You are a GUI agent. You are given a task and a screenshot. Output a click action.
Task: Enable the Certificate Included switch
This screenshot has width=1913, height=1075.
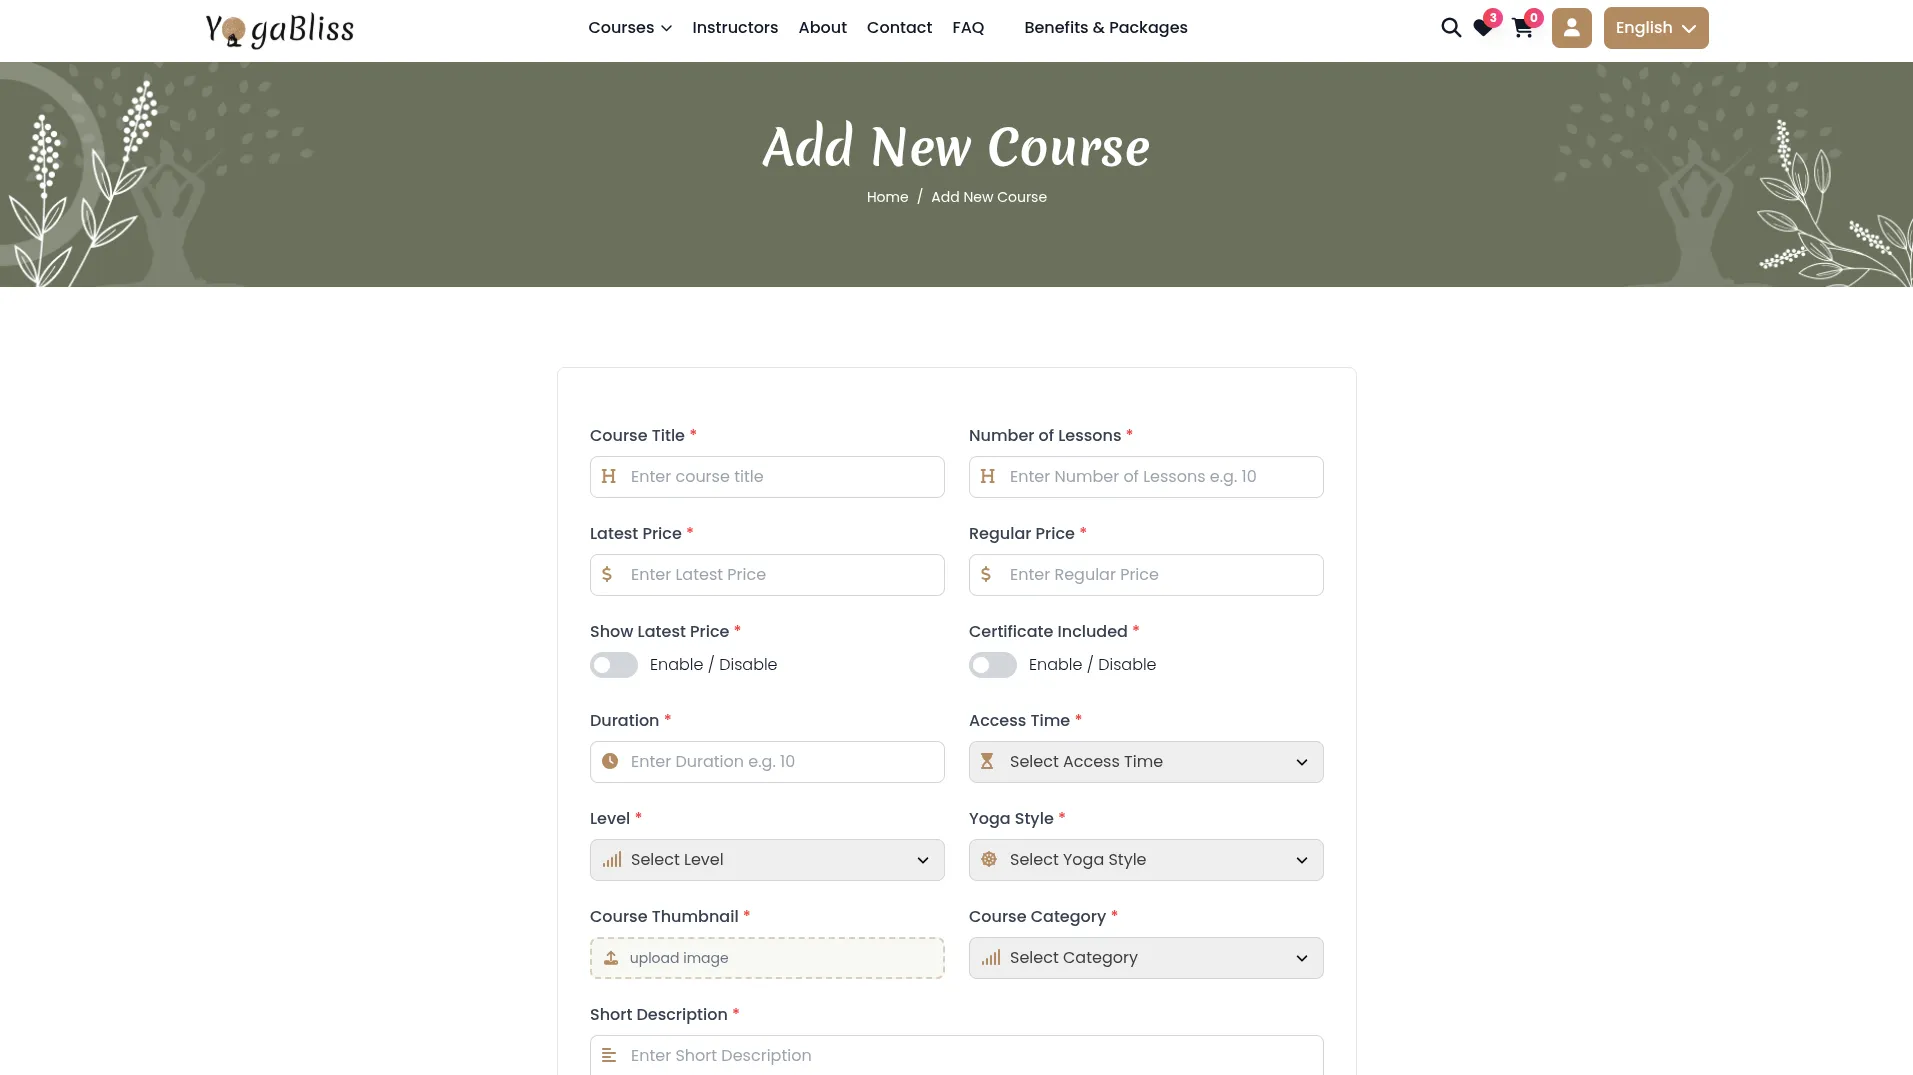point(992,665)
